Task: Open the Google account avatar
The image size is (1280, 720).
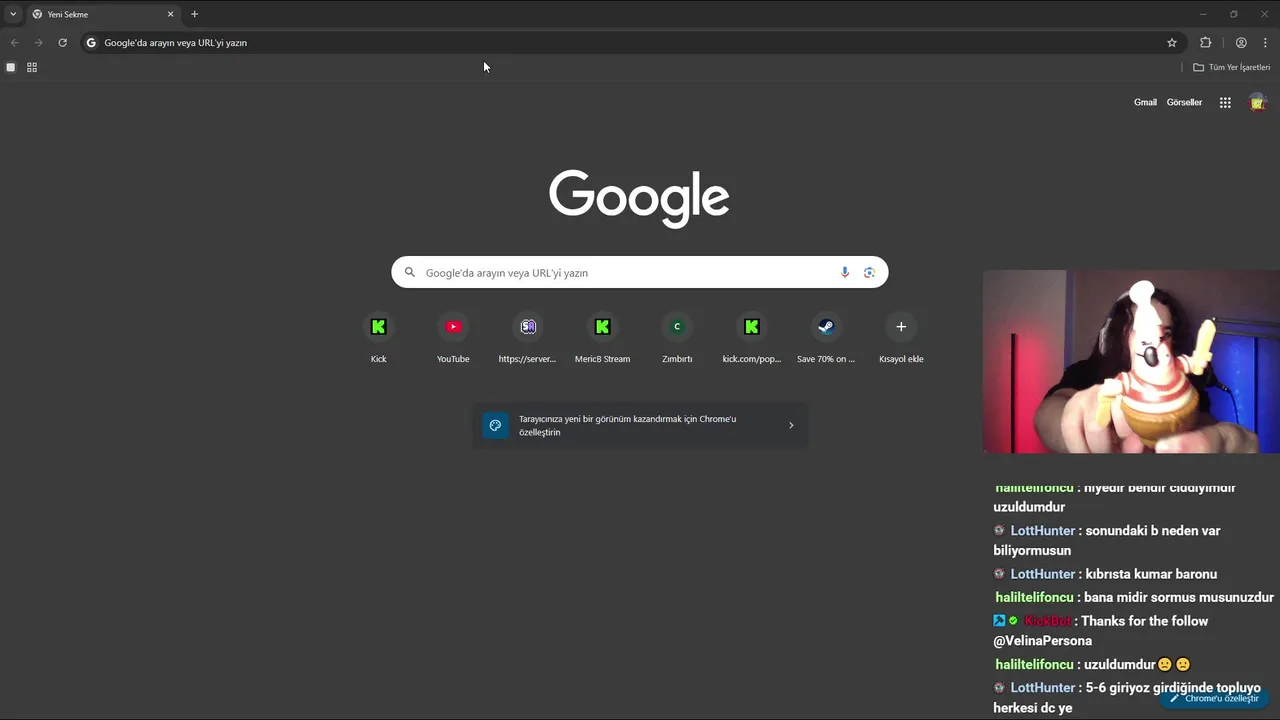Action: coord(1258,102)
